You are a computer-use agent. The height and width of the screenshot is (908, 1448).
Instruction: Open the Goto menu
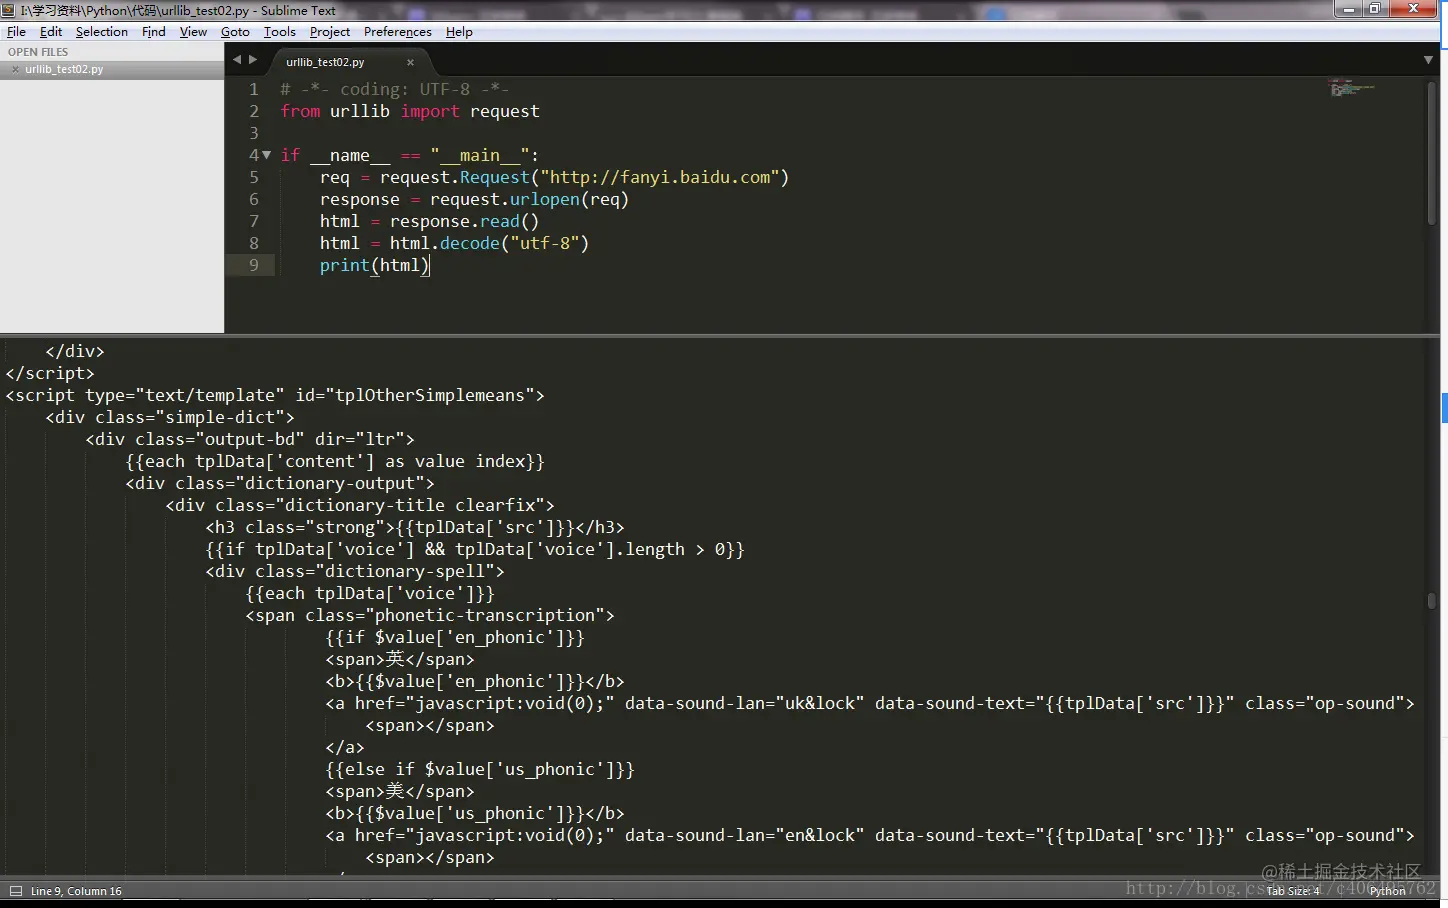pos(235,32)
